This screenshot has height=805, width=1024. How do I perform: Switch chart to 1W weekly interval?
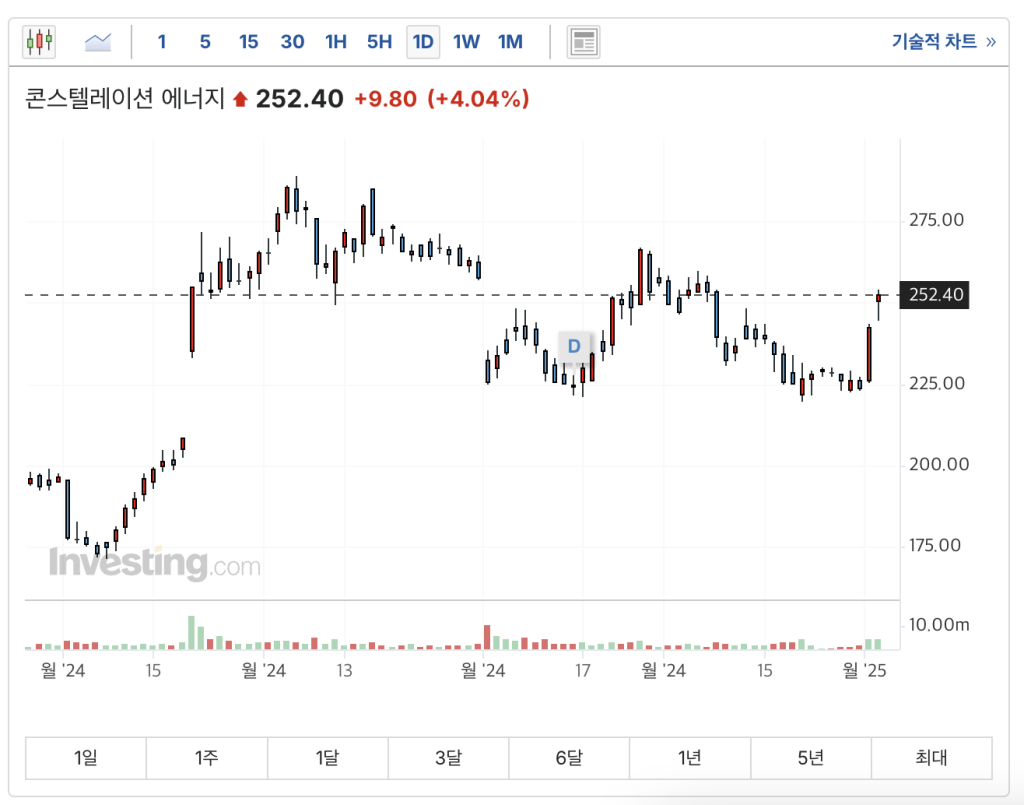click(466, 41)
